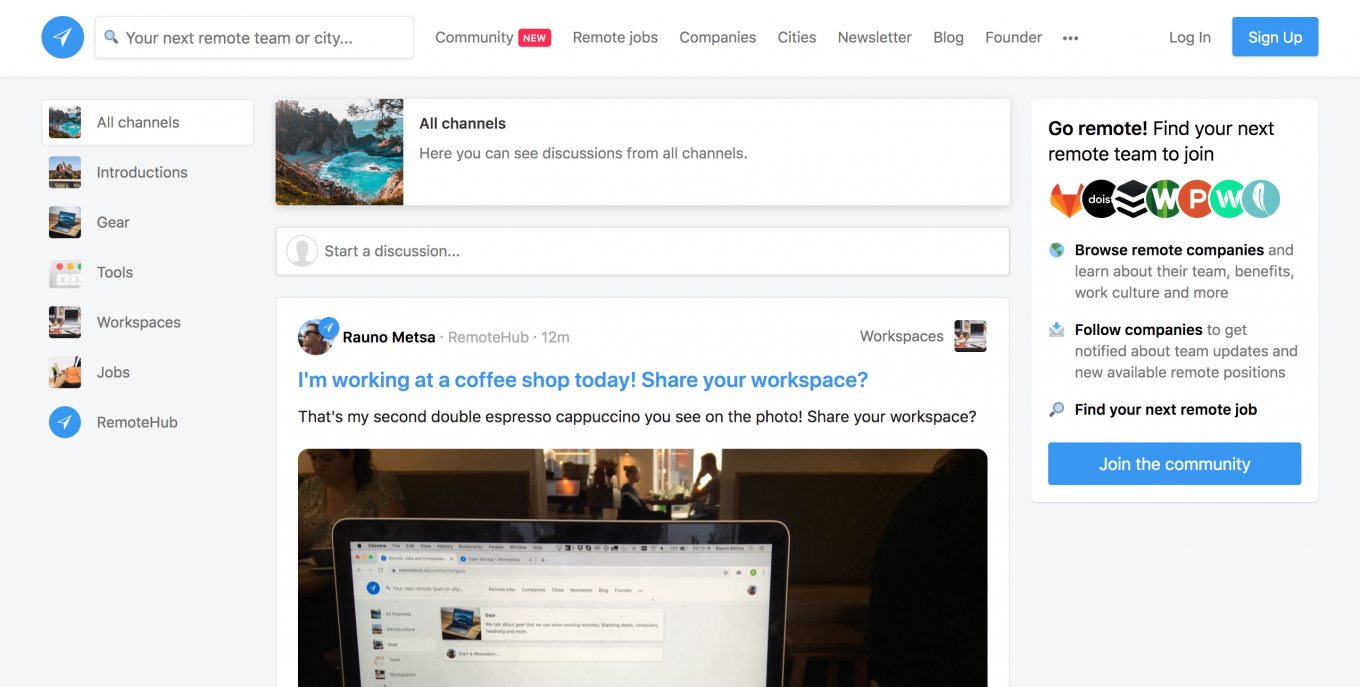The height and width of the screenshot is (687, 1360).
Task: Open the coffee shop discussion title
Action: click(582, 380)
